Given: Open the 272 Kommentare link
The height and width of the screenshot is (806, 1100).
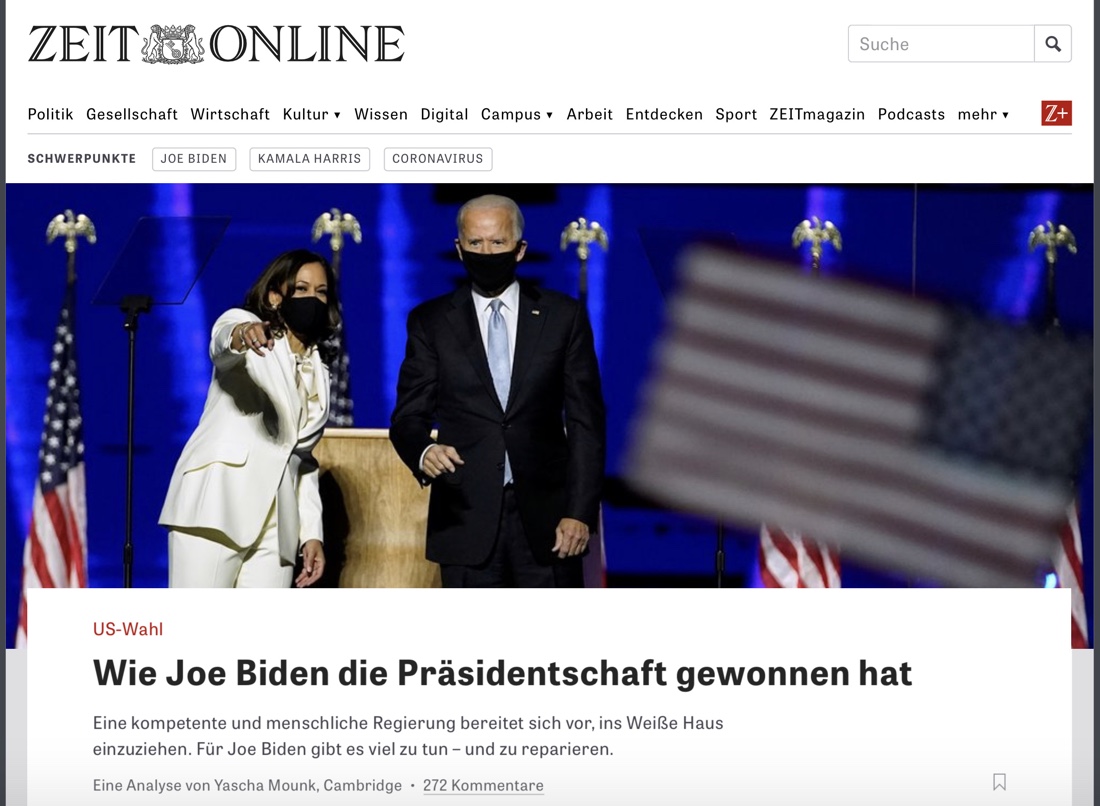Looking at the screenshot, I should tap(483, 786).
